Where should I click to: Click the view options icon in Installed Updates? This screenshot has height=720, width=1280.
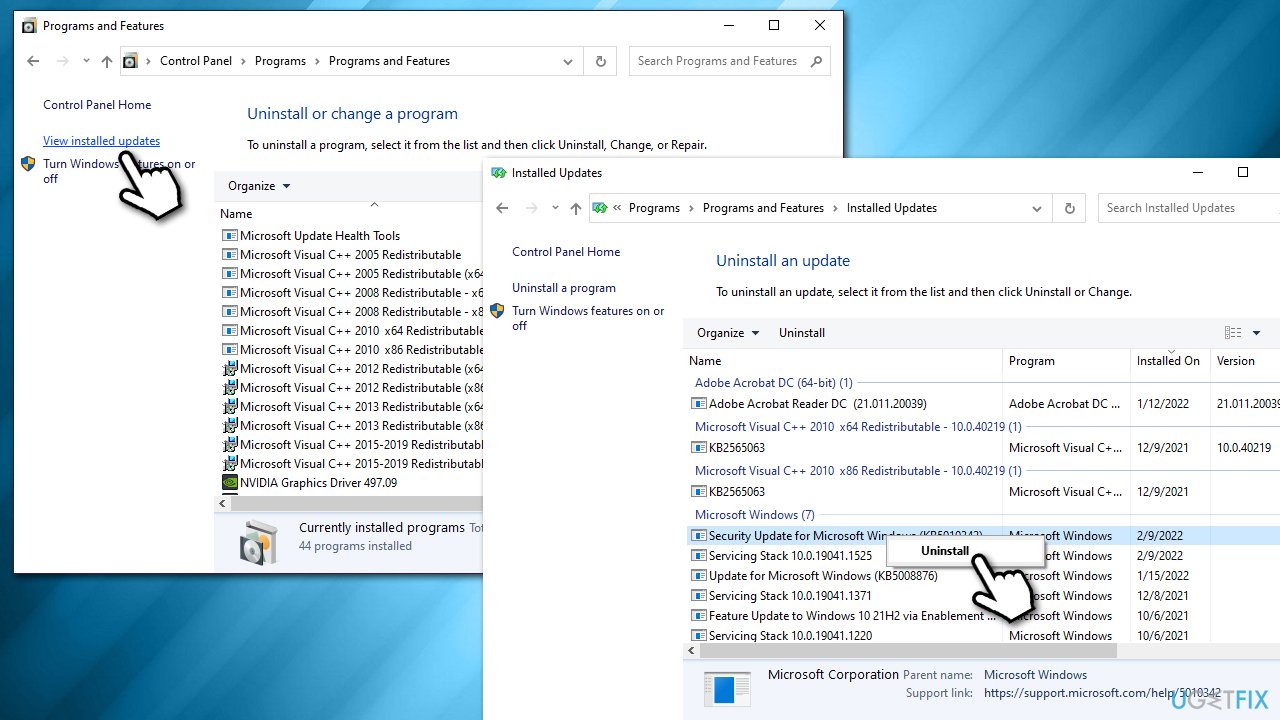[x=1233, y=333]
